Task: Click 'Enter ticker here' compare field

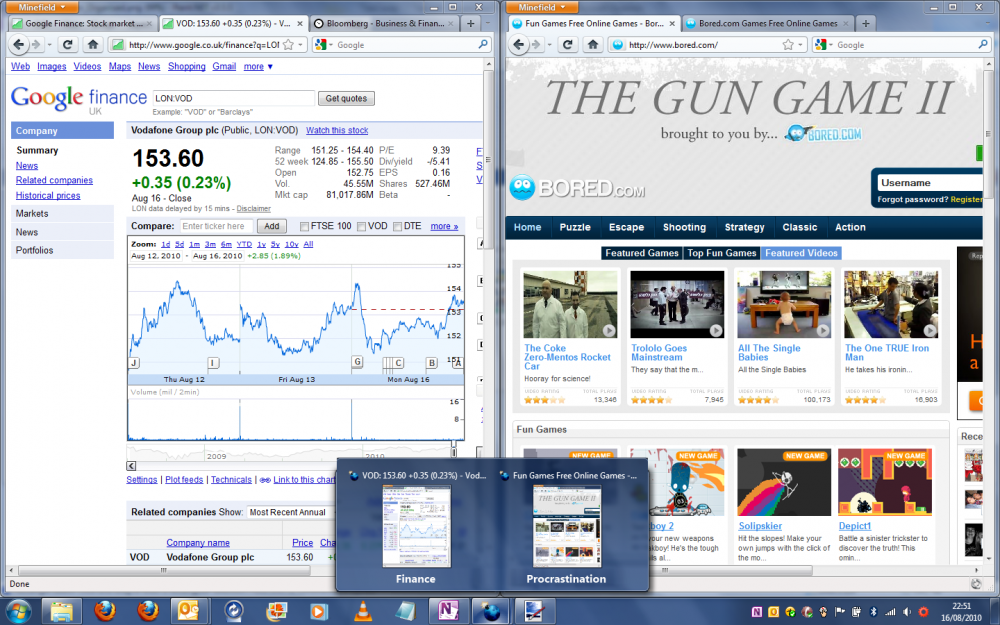Action: 216,226
